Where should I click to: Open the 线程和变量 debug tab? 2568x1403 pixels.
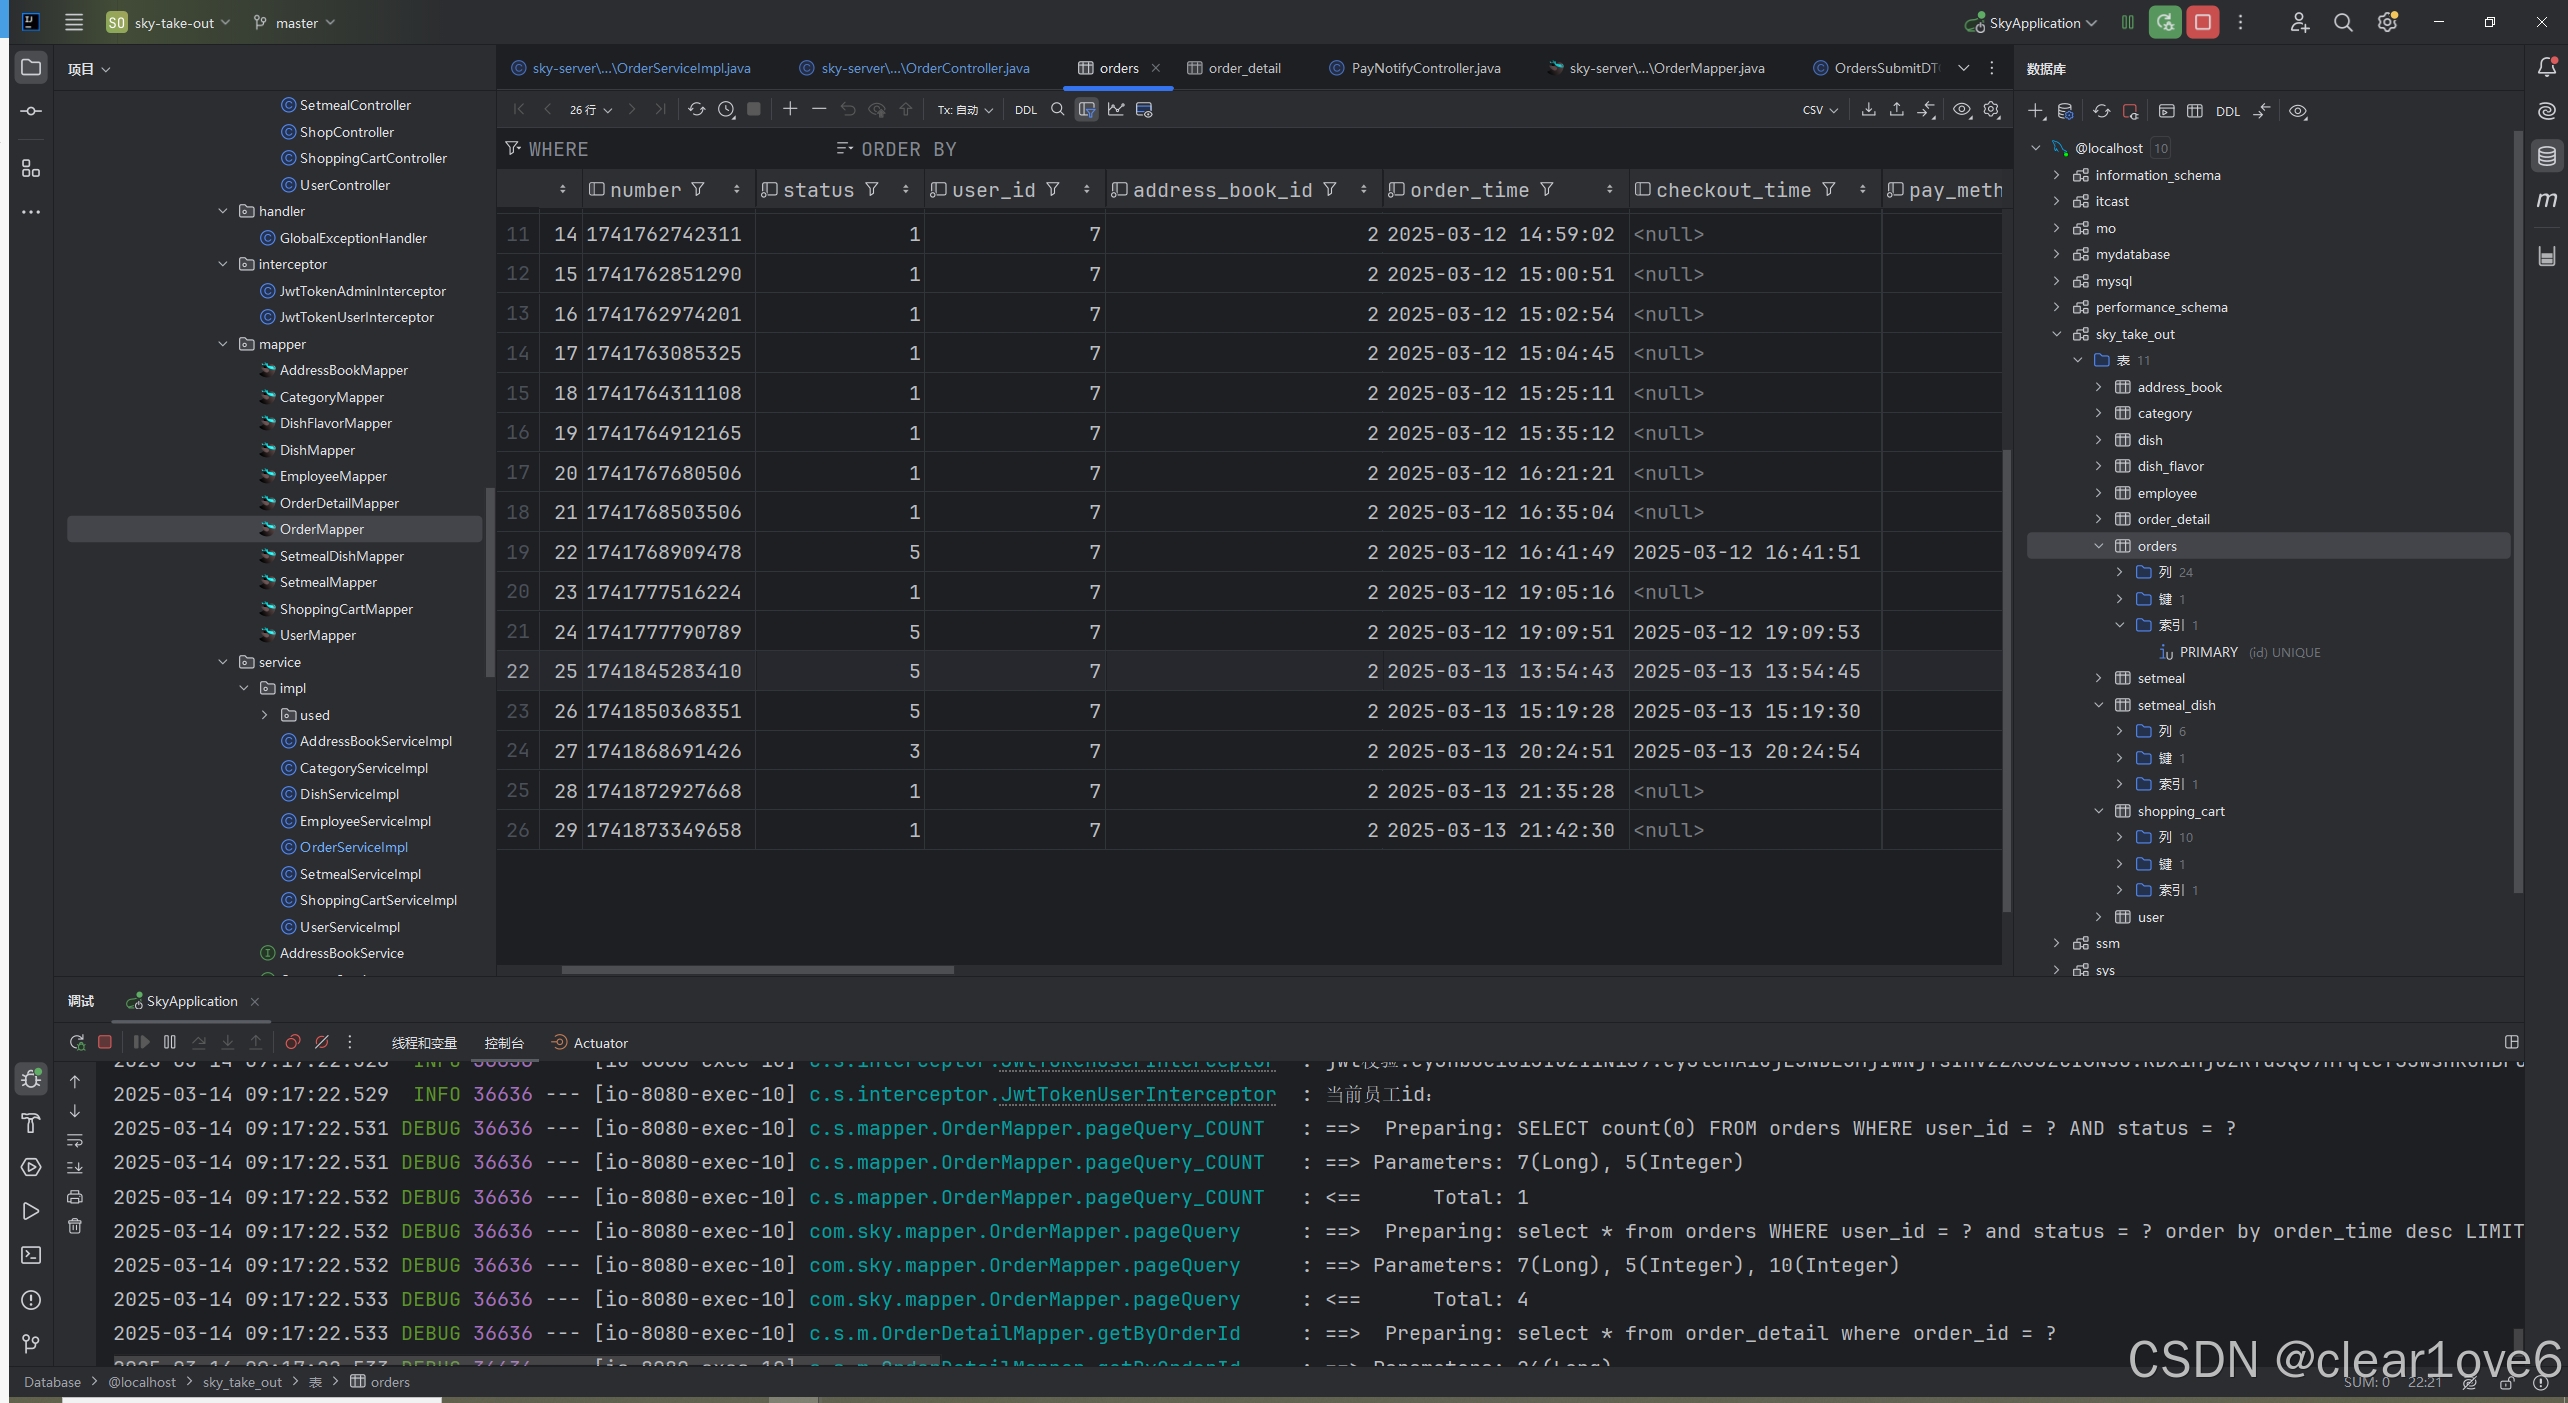[424, 1043]
